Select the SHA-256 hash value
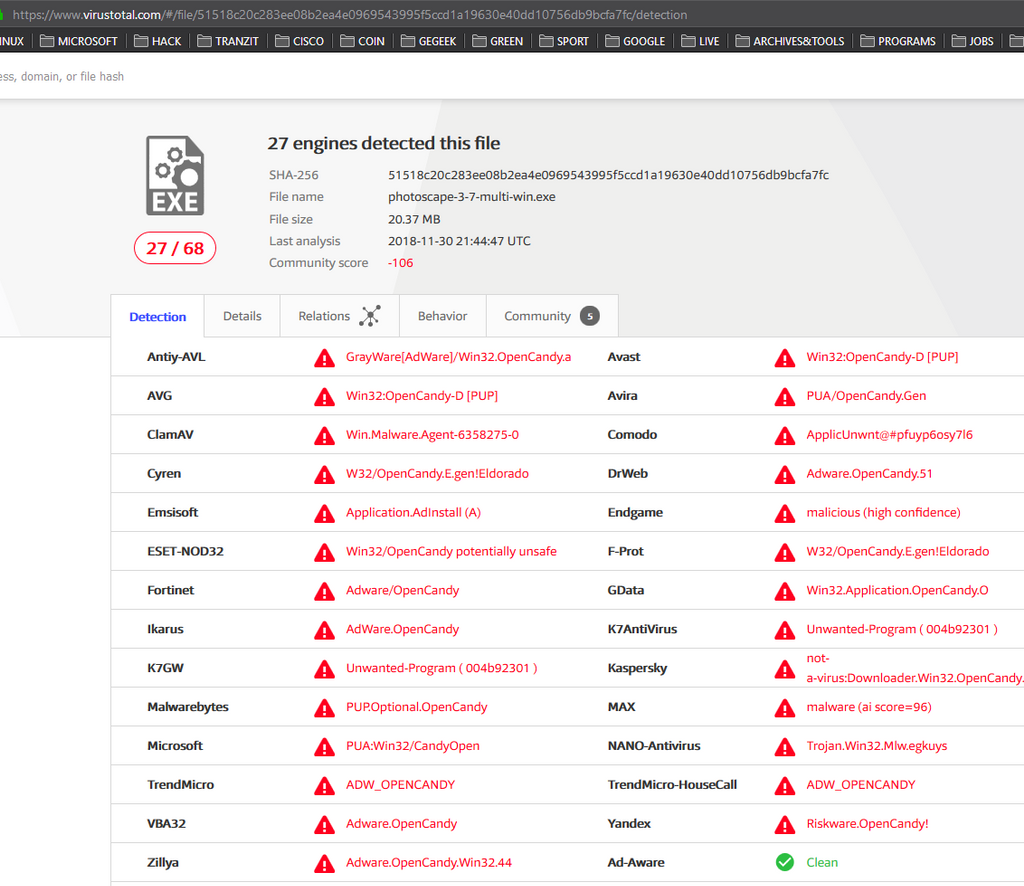The width and height of the screenshot is (1024, 886). (608, 175)
